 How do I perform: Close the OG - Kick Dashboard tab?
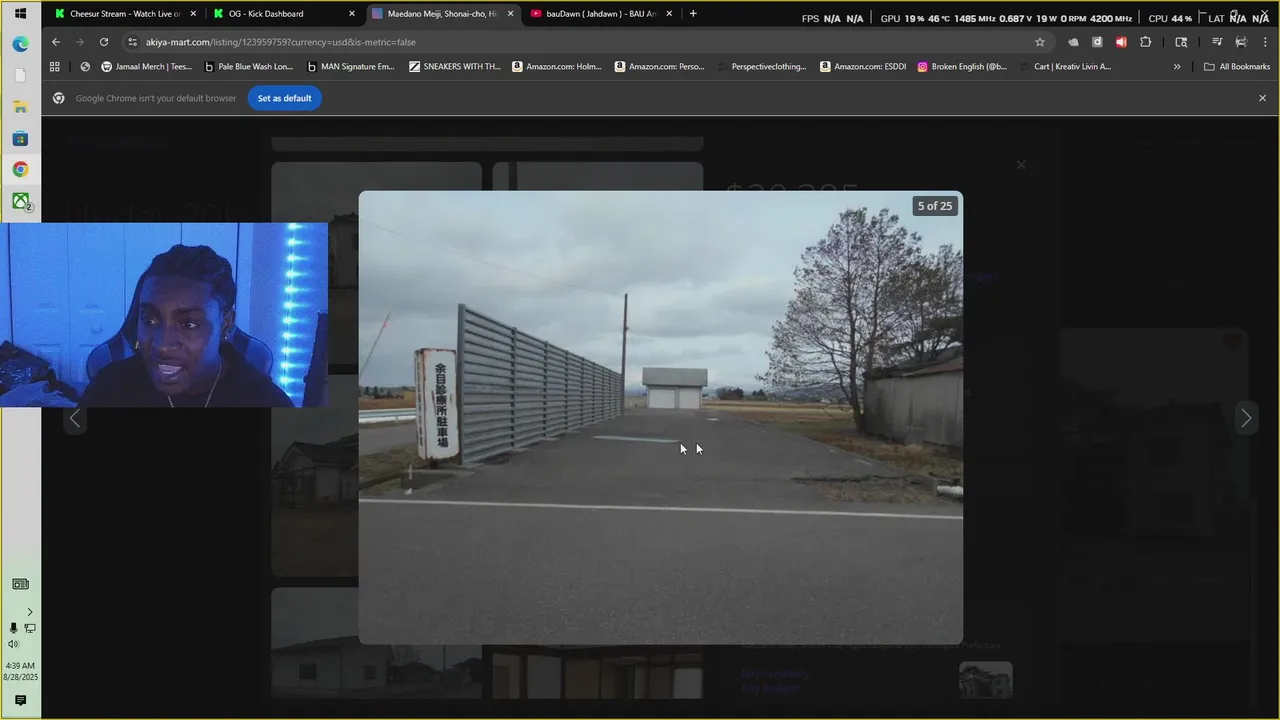point(351,14)
